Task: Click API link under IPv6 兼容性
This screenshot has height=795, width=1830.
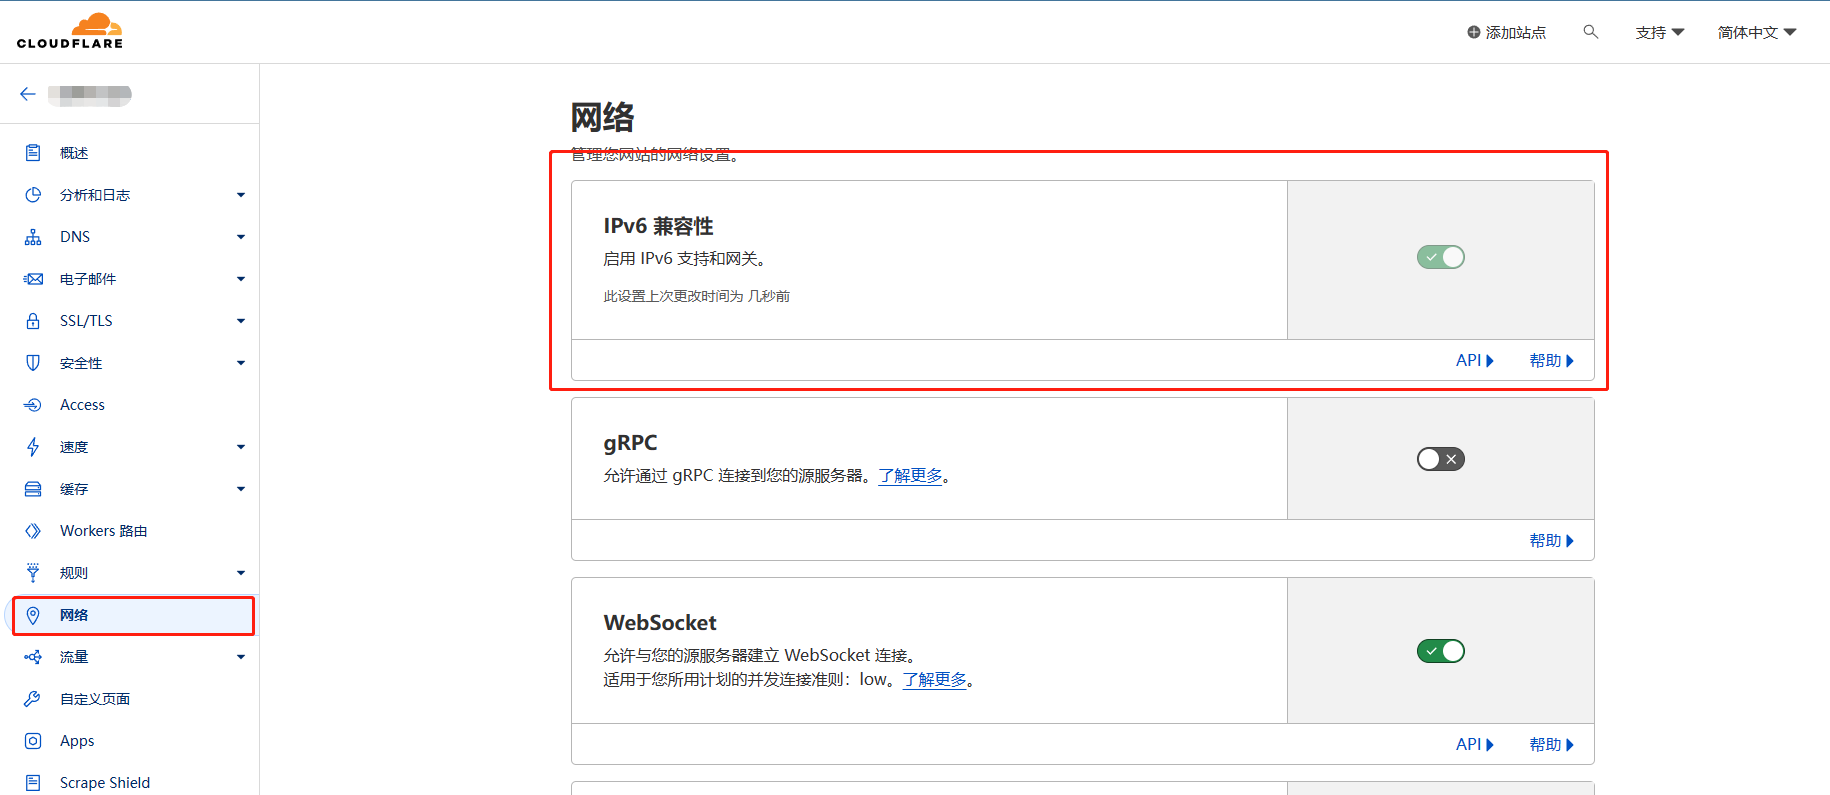Action: tap(1474, 361)
